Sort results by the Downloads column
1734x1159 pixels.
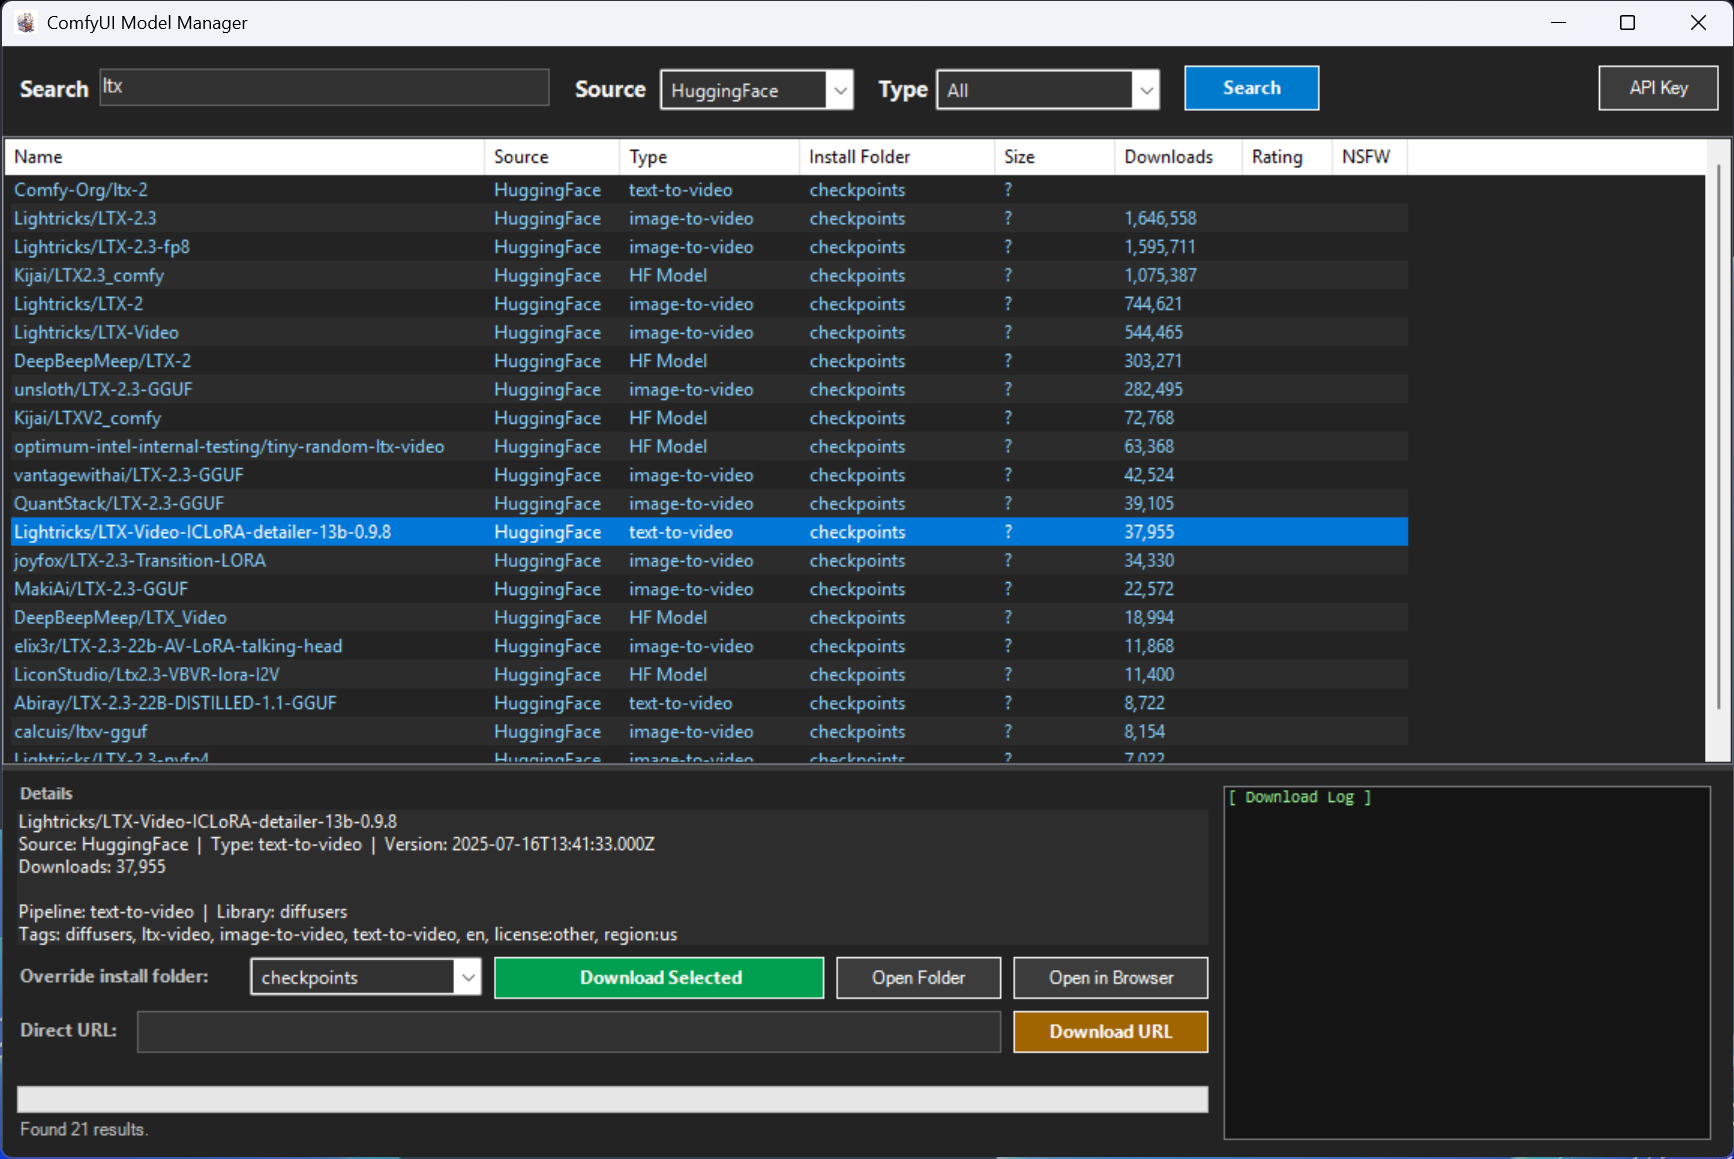(x=1168, y=157)
